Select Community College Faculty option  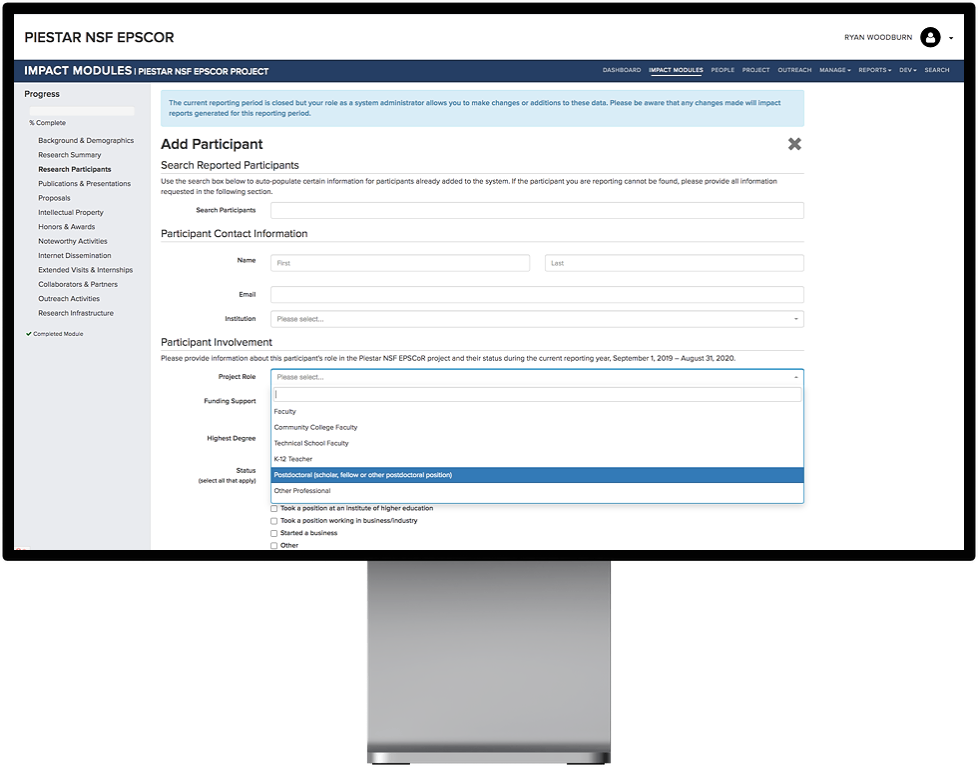coord(537,427)
